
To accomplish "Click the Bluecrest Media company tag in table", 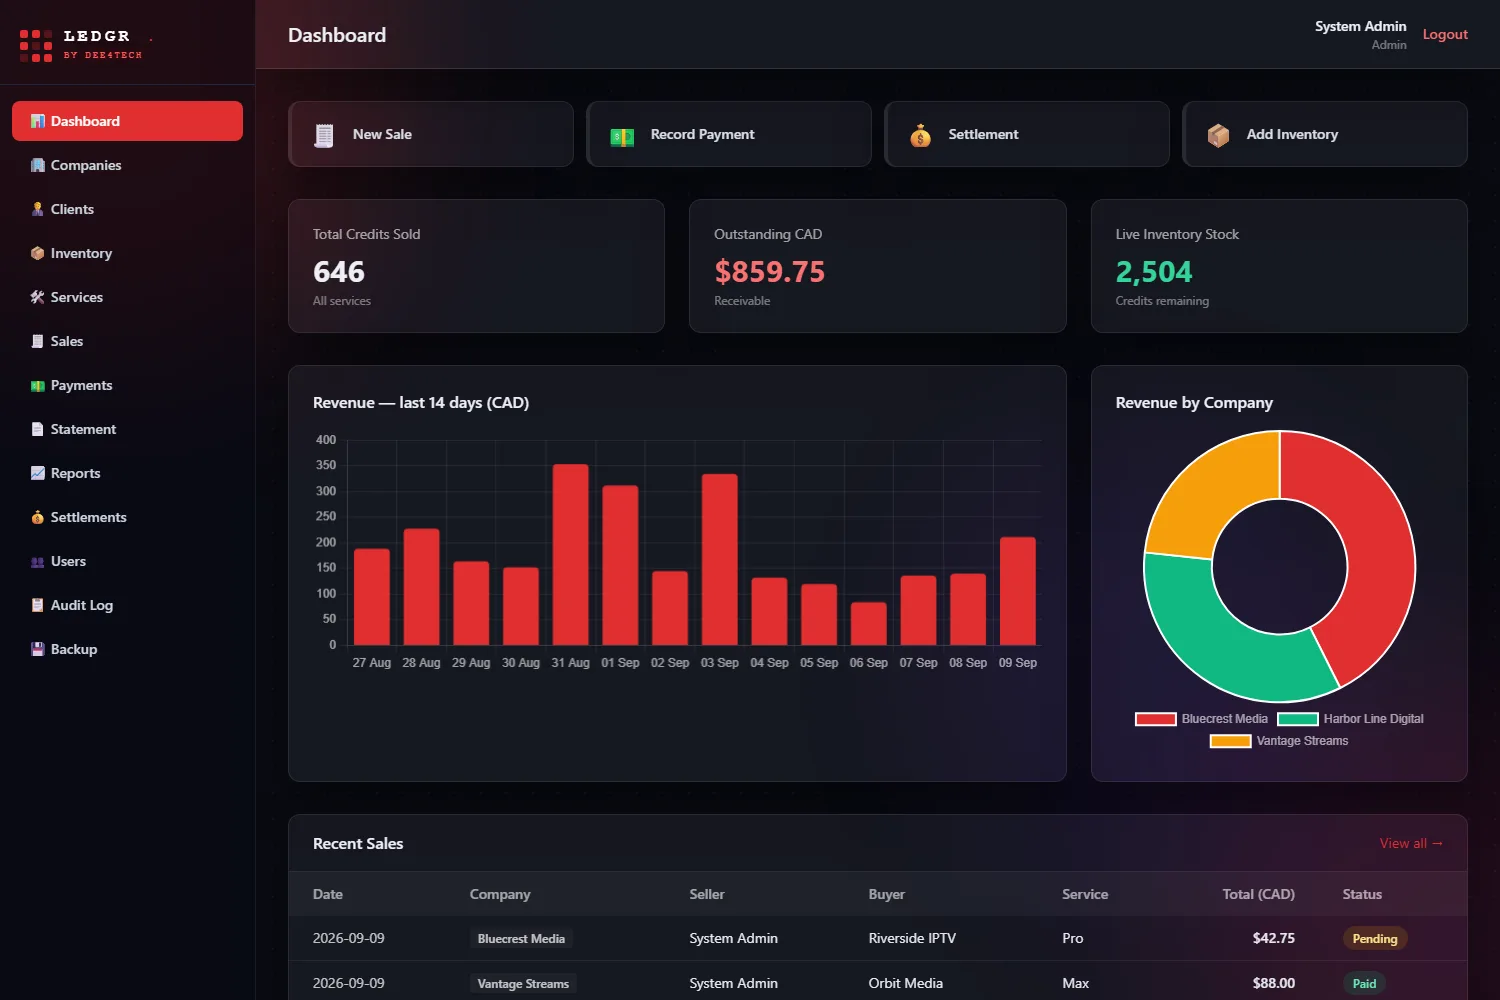I will click(521, 939).
